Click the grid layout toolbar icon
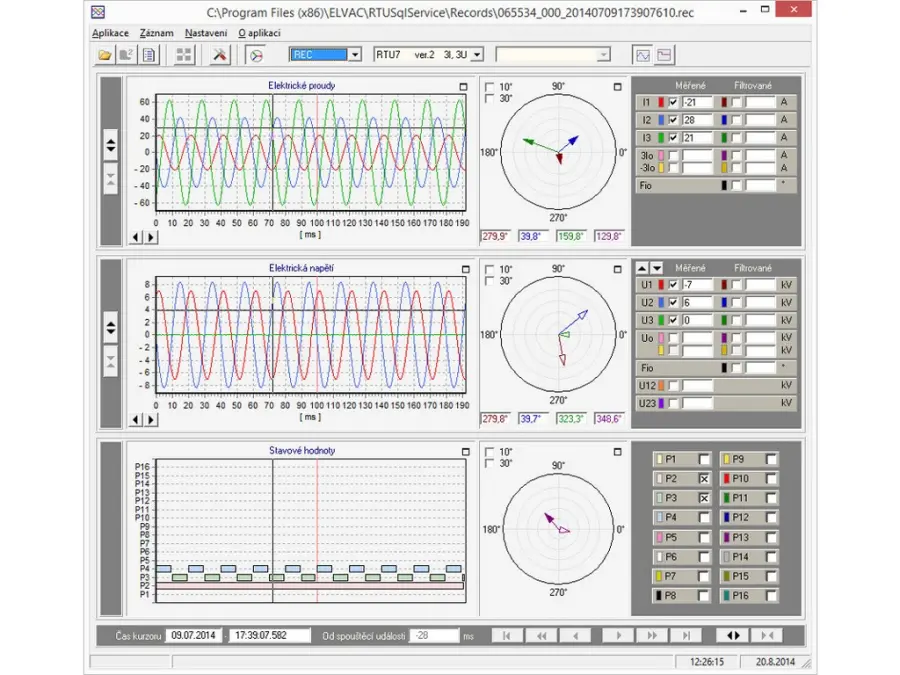Image resolution: width=900 pixels, height=675 pixels. [184, 55]
